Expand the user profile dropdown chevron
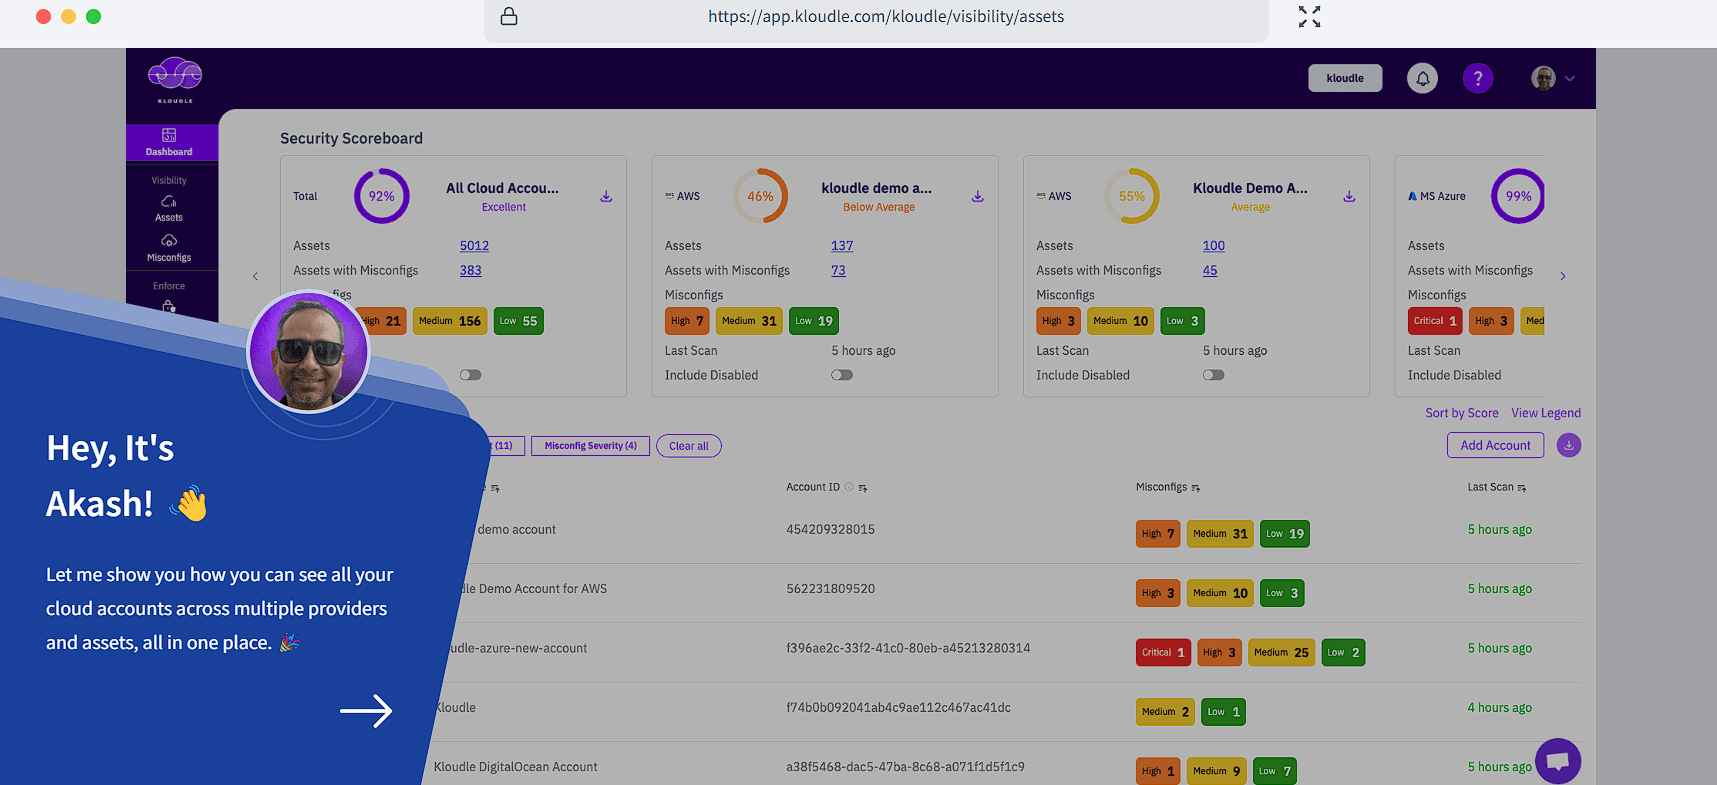This screenshot has width=1717, height=785. click(1569, 78)
